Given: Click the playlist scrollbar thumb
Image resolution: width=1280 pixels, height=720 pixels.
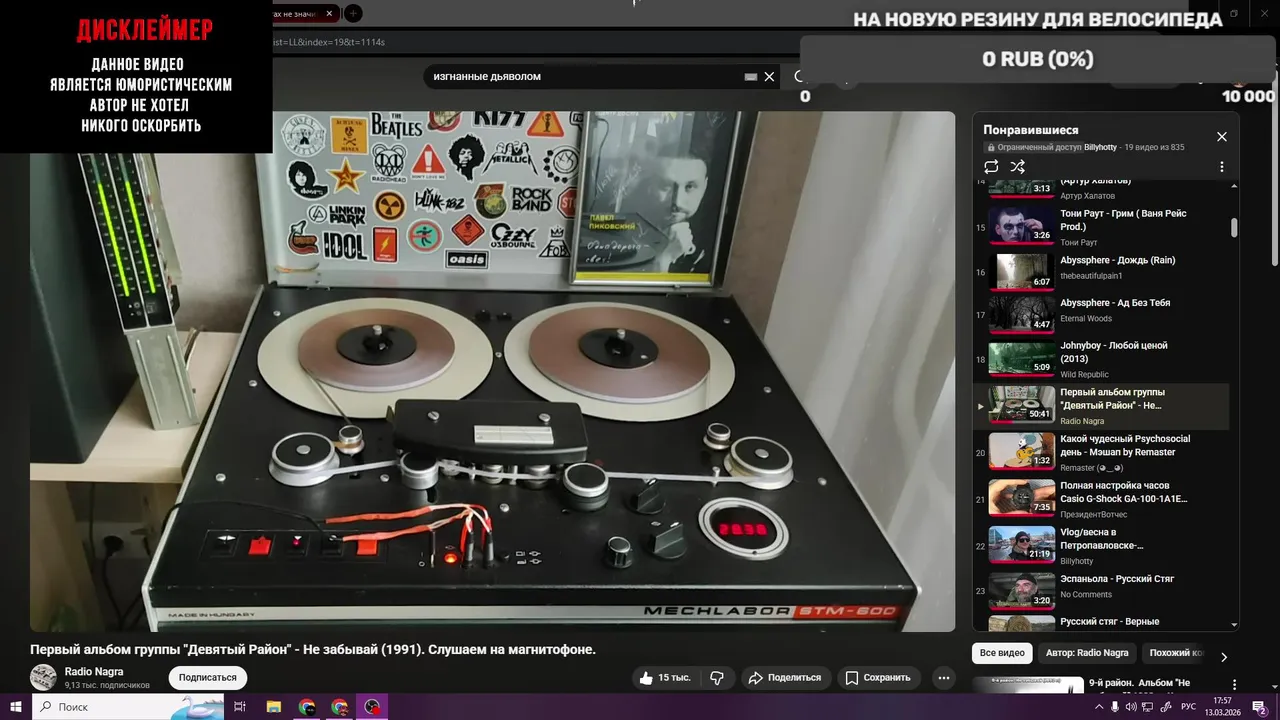Looking at the screenshot, I should click(1234, 228).
